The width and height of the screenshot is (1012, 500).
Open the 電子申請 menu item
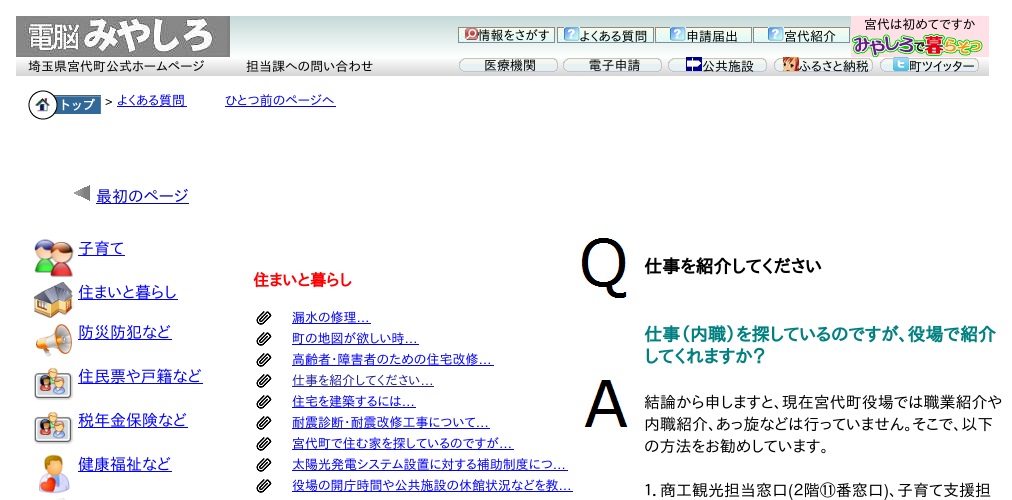(x=614, y=66)
